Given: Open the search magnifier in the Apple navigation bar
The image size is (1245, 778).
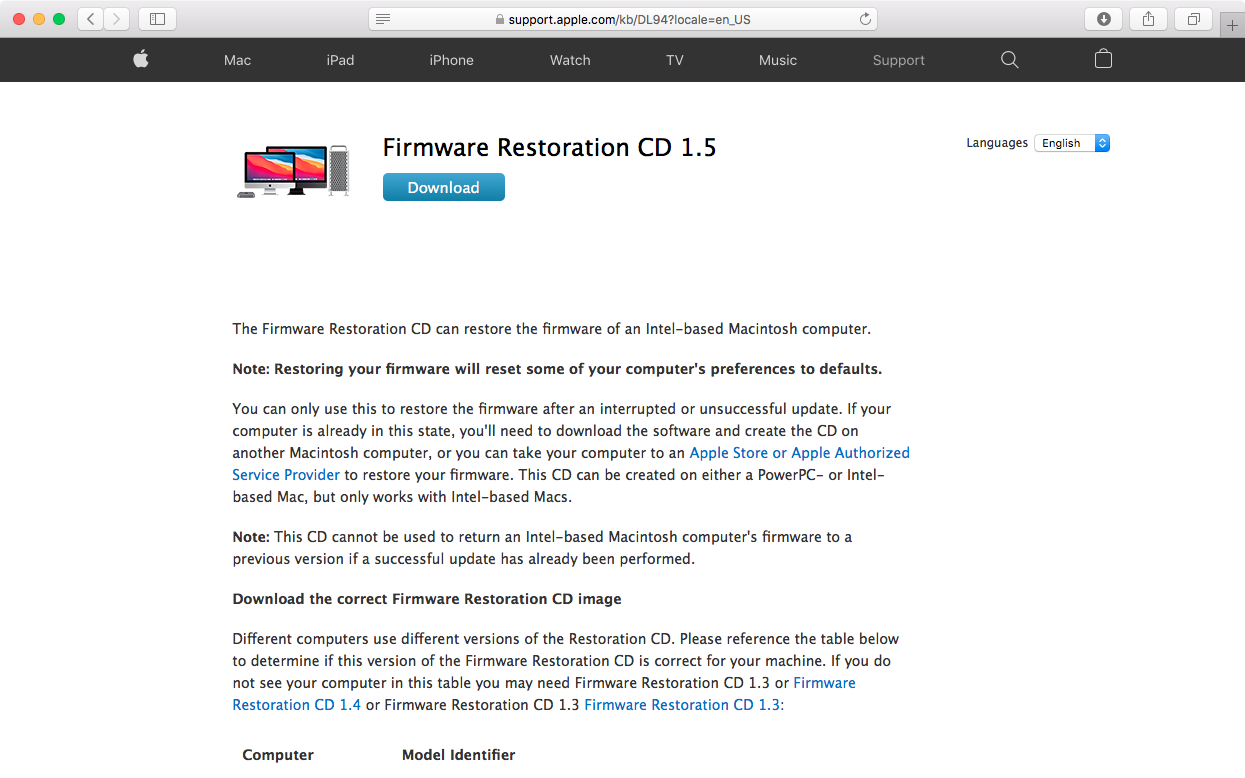Looking at the screenshot, I should (1010, 60).
